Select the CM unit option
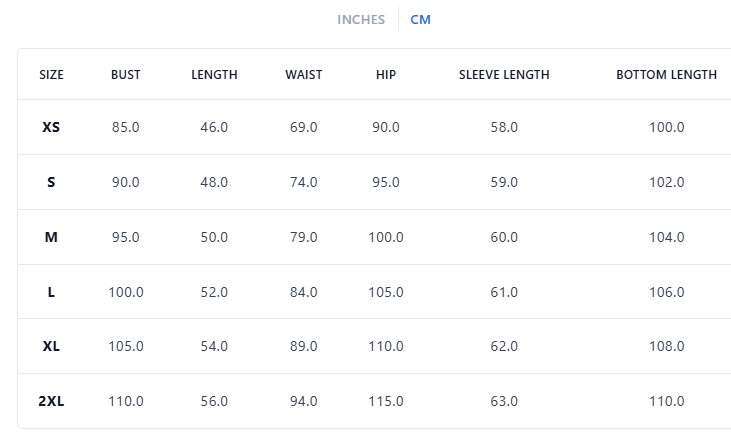 (420, 20)
